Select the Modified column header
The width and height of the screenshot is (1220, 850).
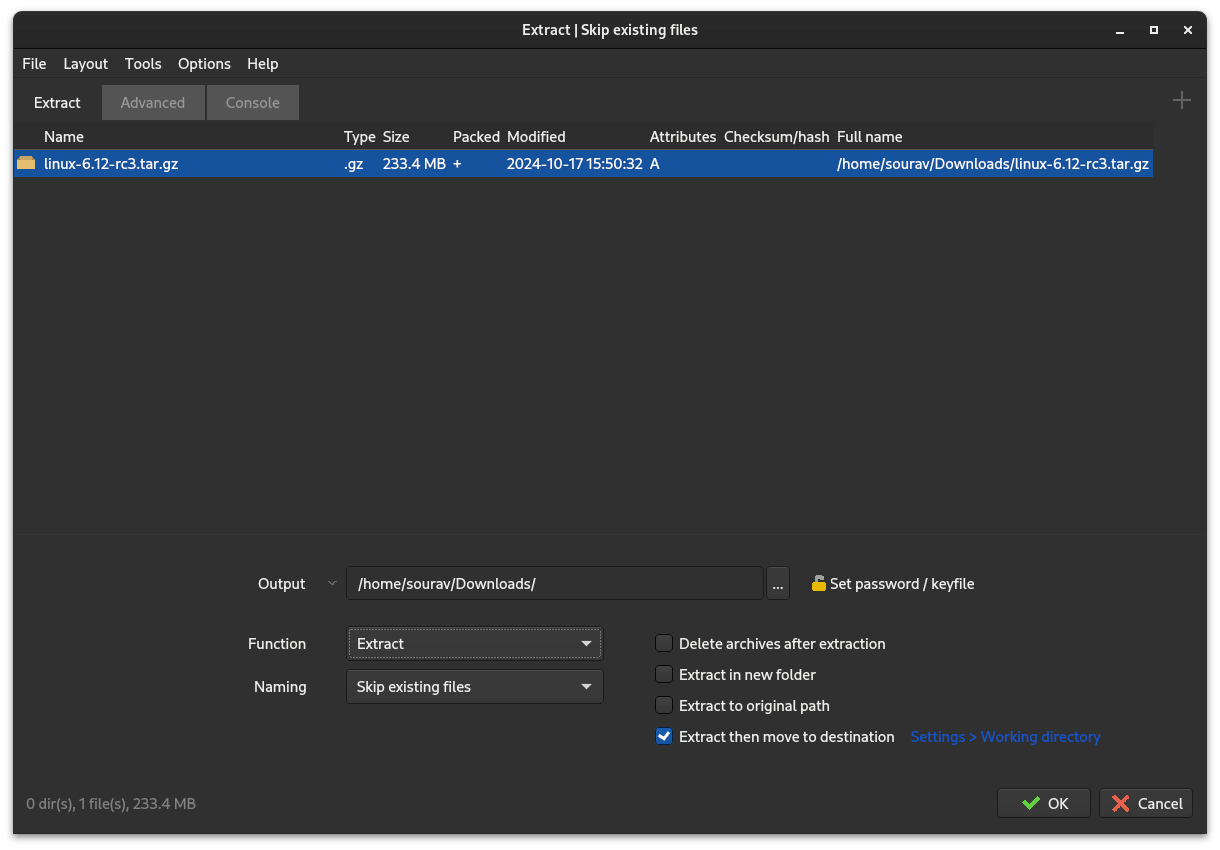pos(536,137)
